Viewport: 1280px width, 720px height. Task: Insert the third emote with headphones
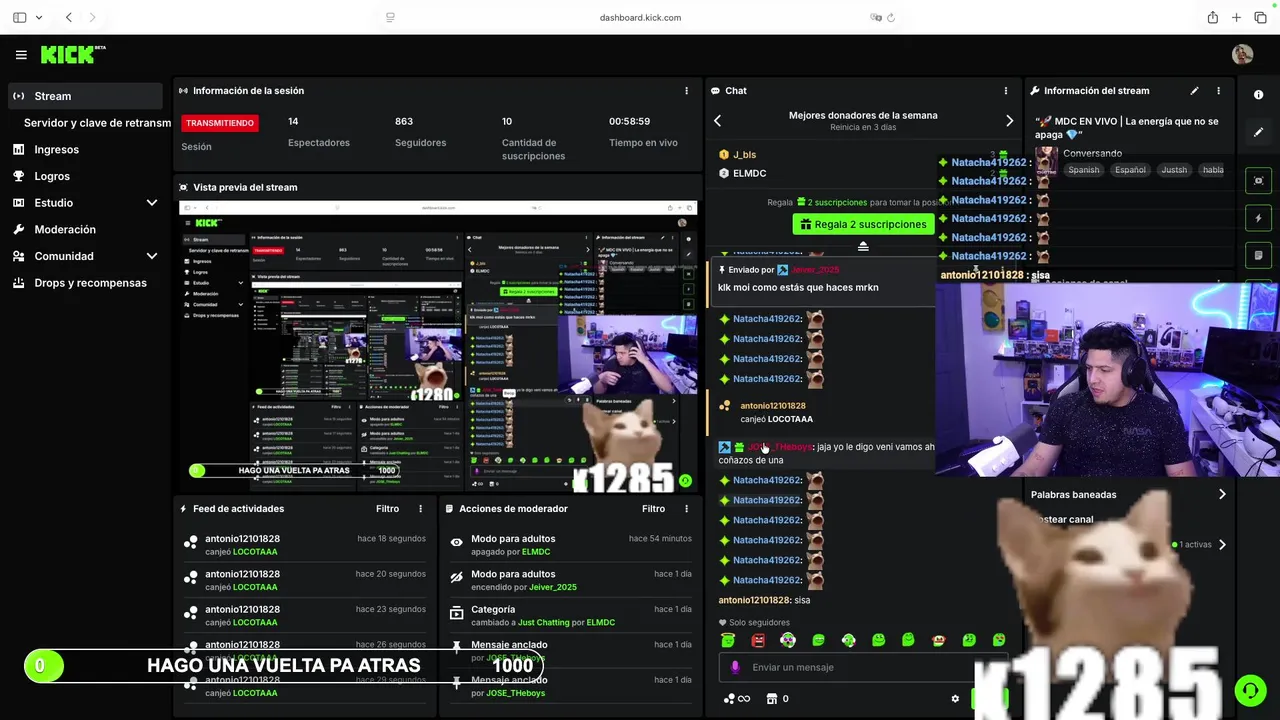coord(788,640)
